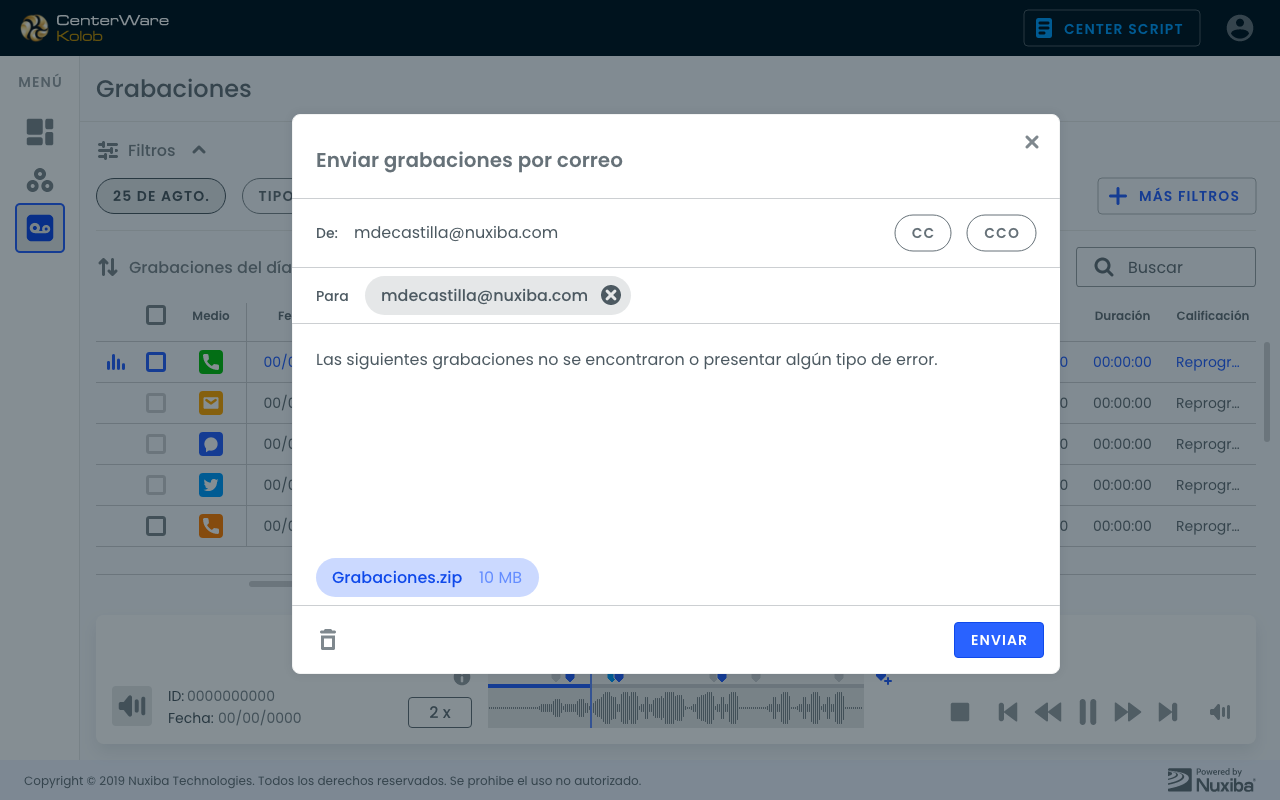Viewport: 1280px width, 800px height.
Task: Click the yellow email media icon
Action: point(211,403)
